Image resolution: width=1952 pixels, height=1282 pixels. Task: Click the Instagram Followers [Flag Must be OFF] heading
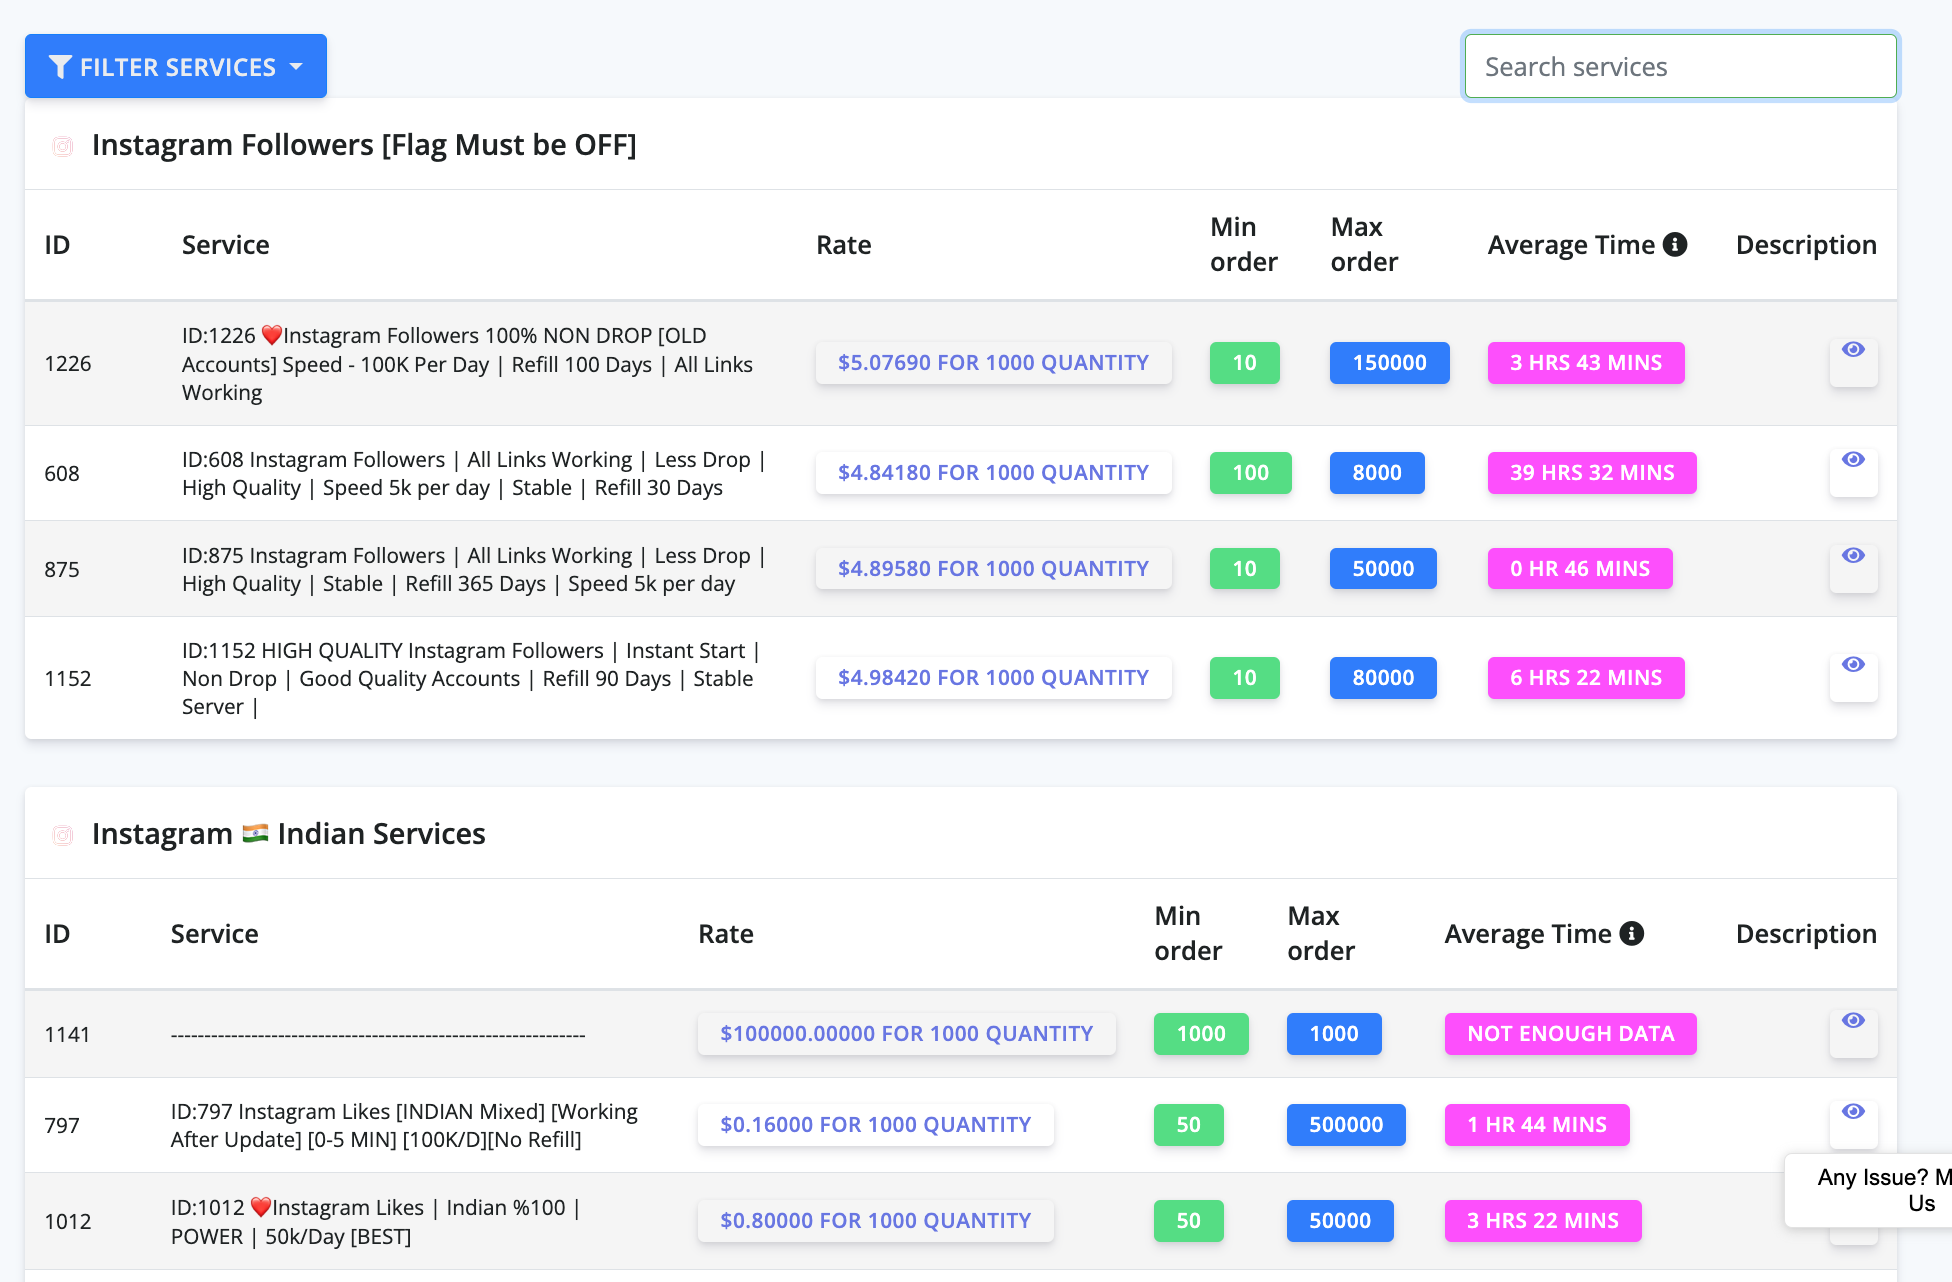click(364, 145)
